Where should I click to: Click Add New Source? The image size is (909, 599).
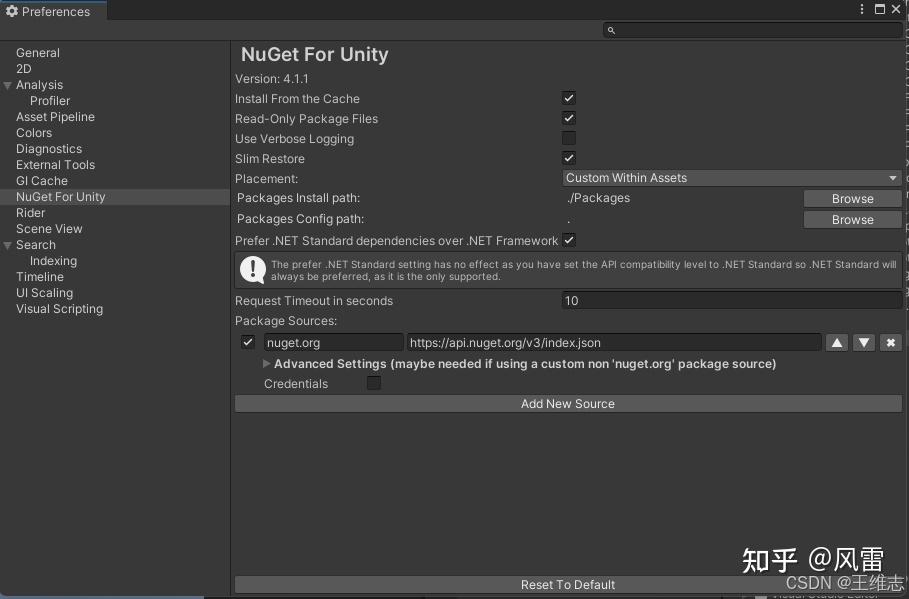tap(568, 403)
